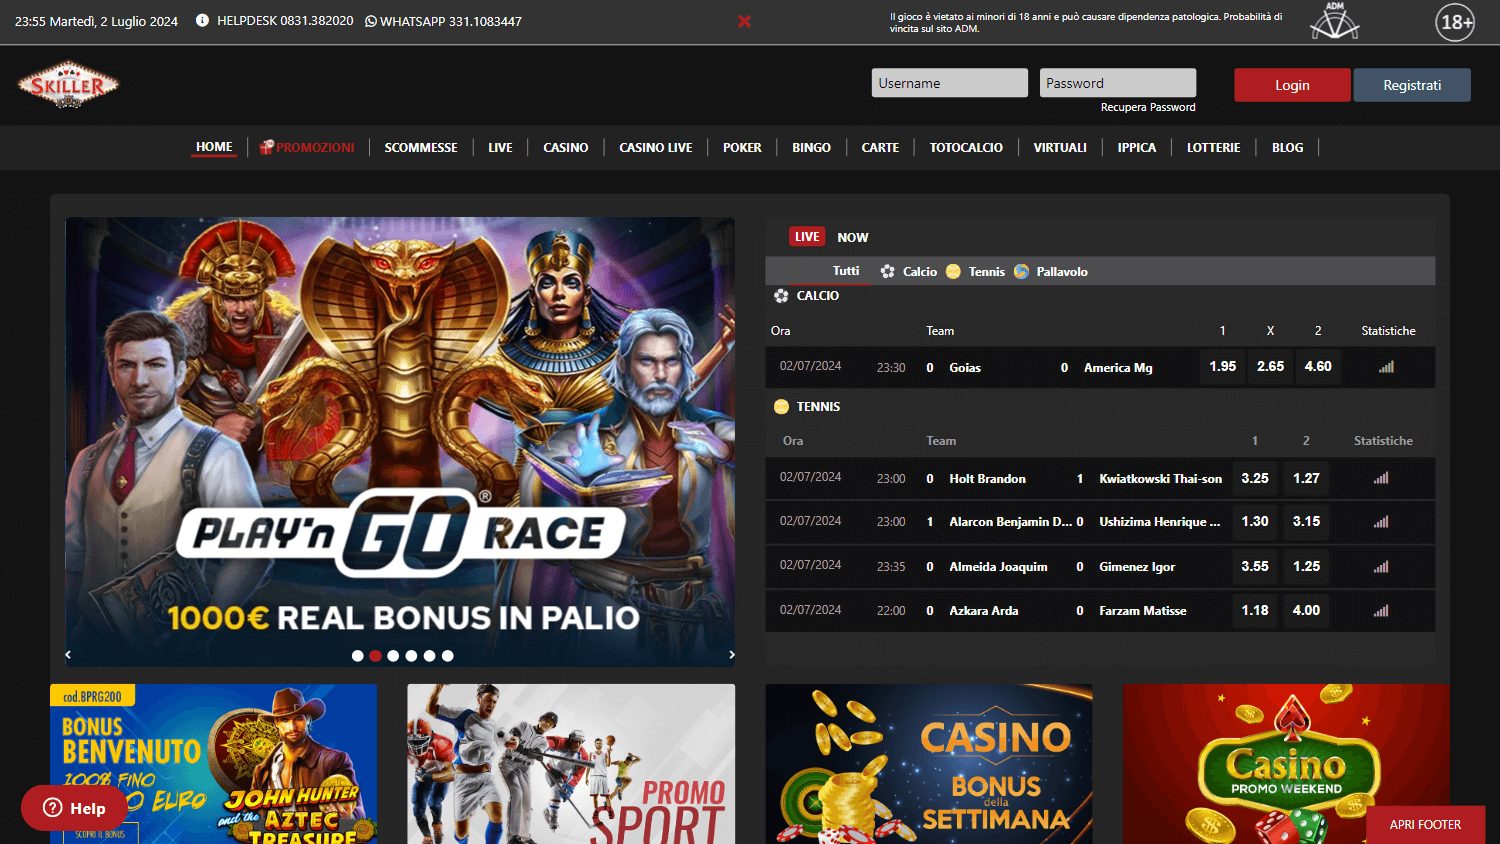Click the tennis ball icon next to TENNIS heading

click(781, 407)
